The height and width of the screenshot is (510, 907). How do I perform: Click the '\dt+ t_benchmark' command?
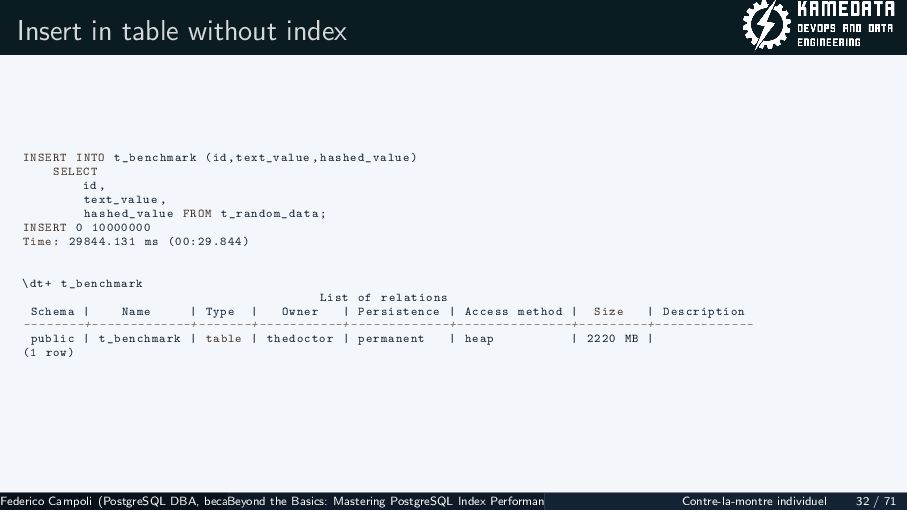83,283
